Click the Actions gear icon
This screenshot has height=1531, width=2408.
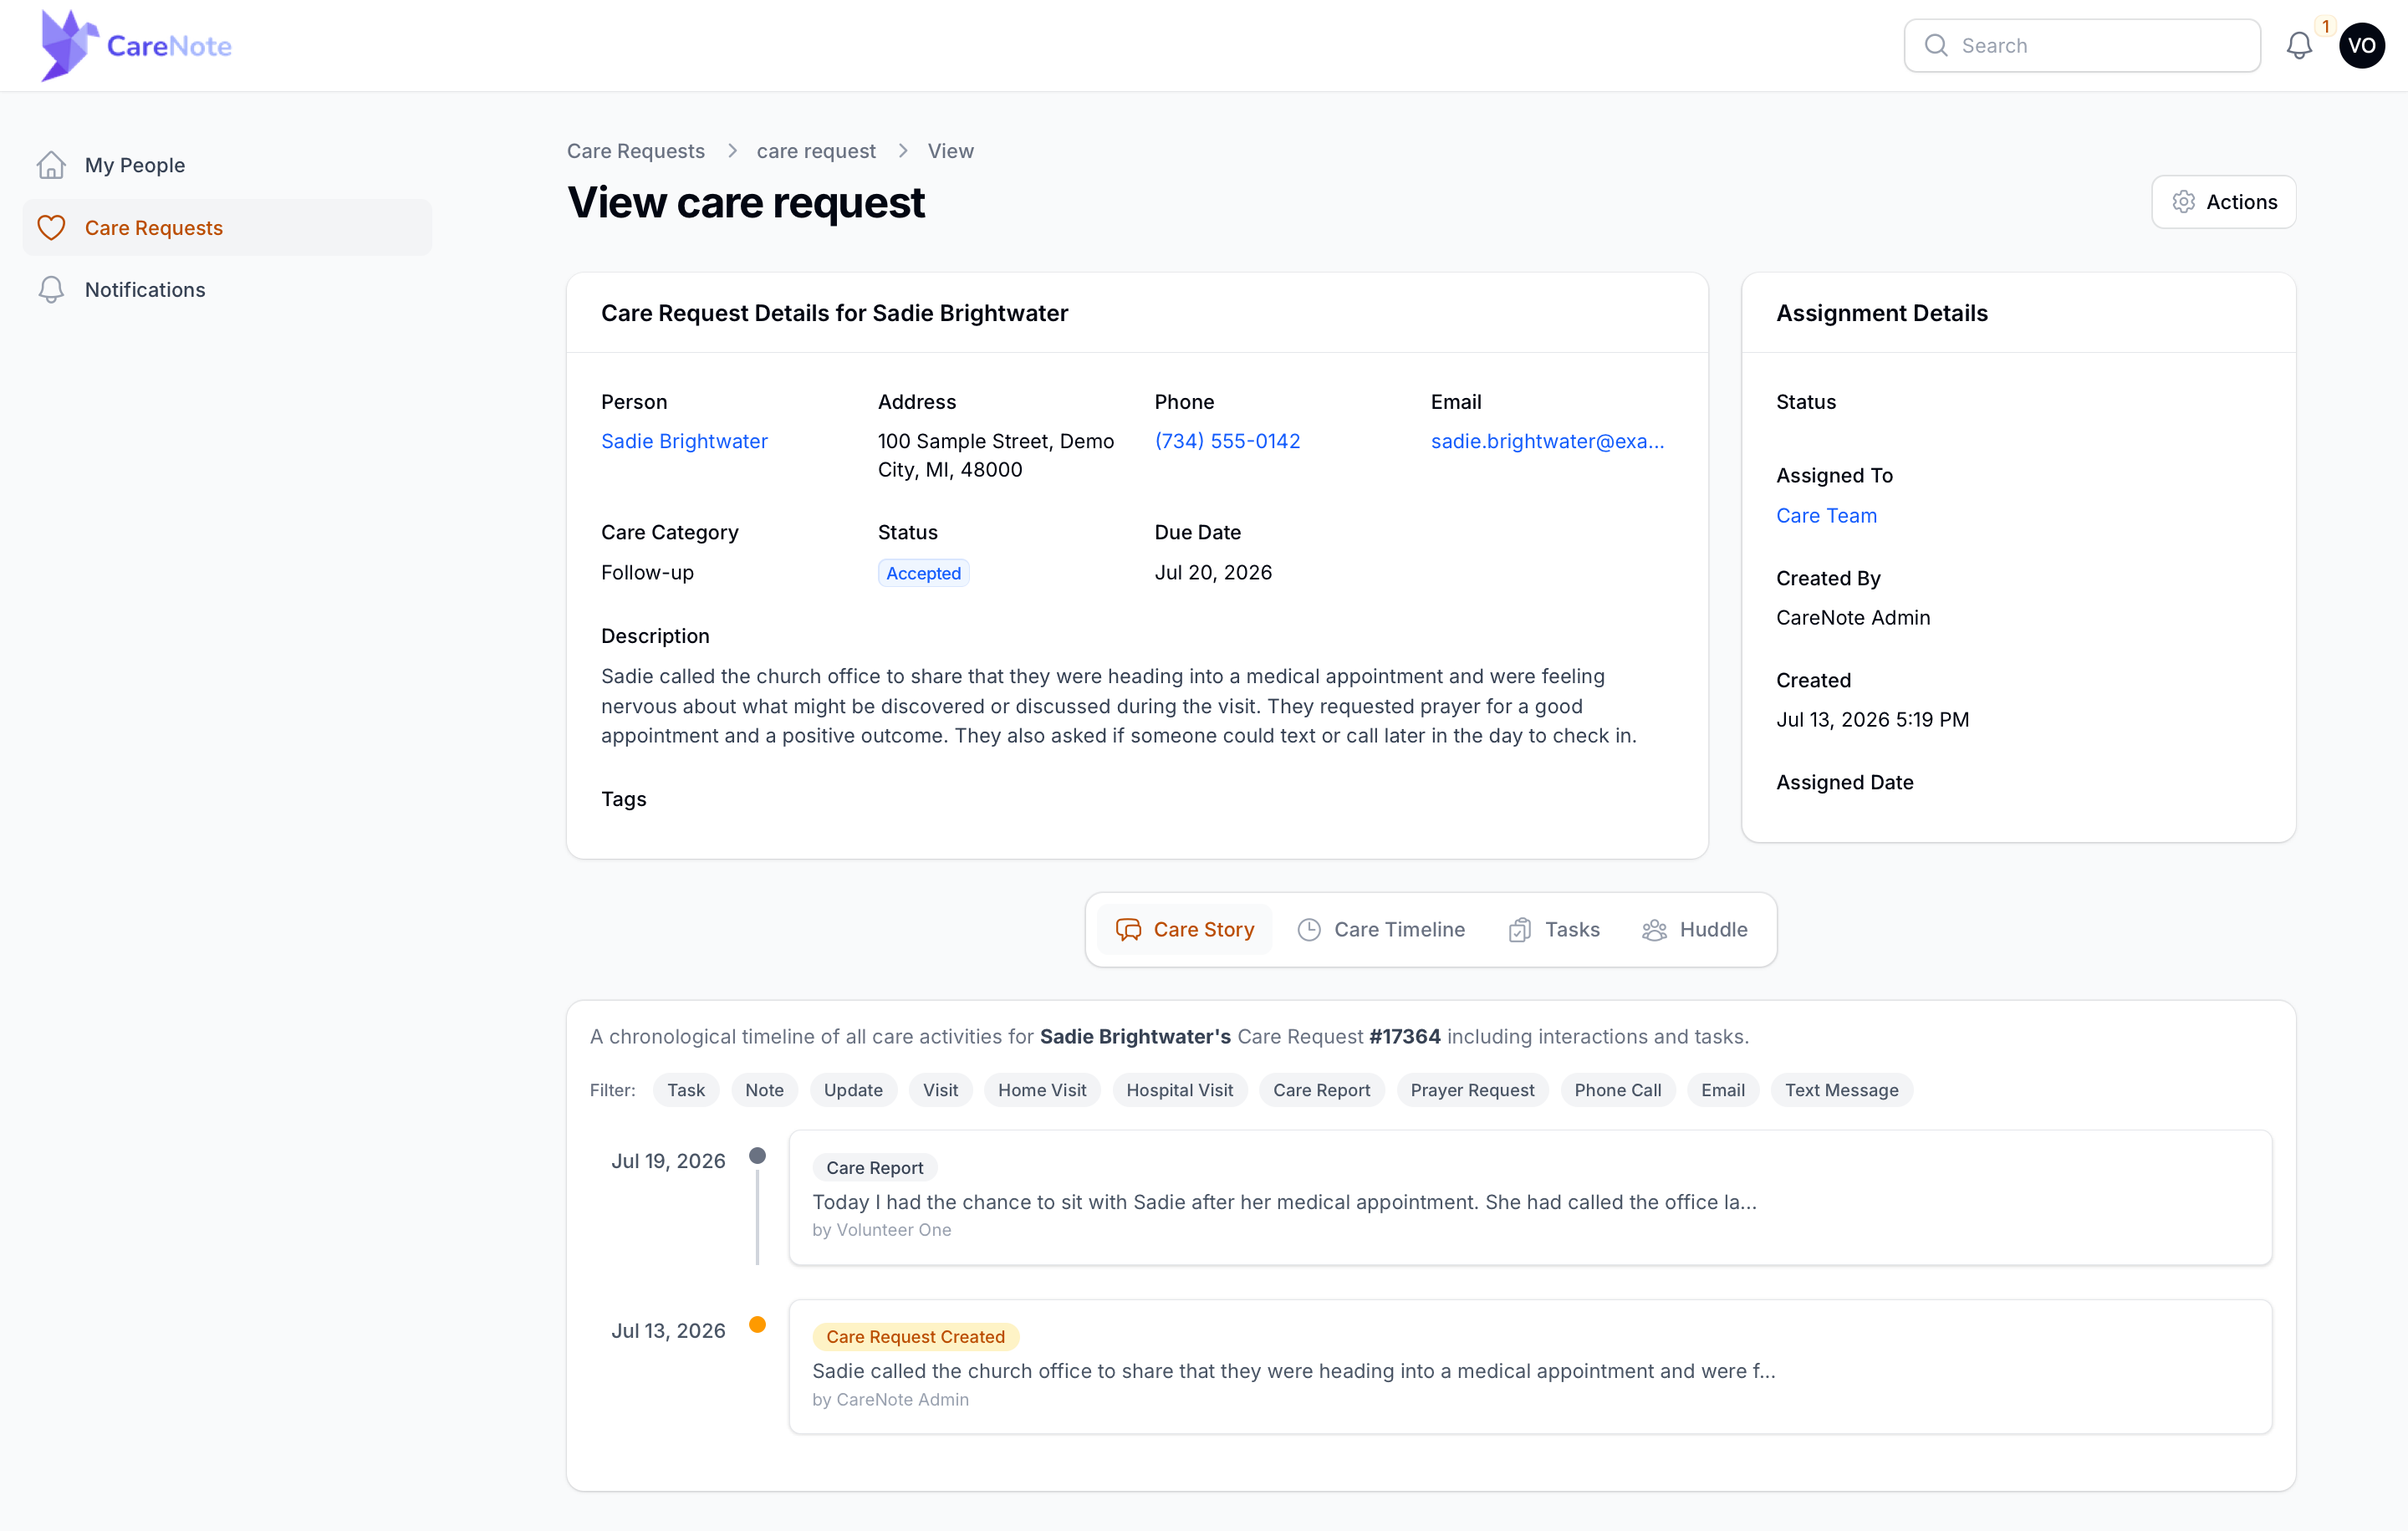[x=2184, y=201]
